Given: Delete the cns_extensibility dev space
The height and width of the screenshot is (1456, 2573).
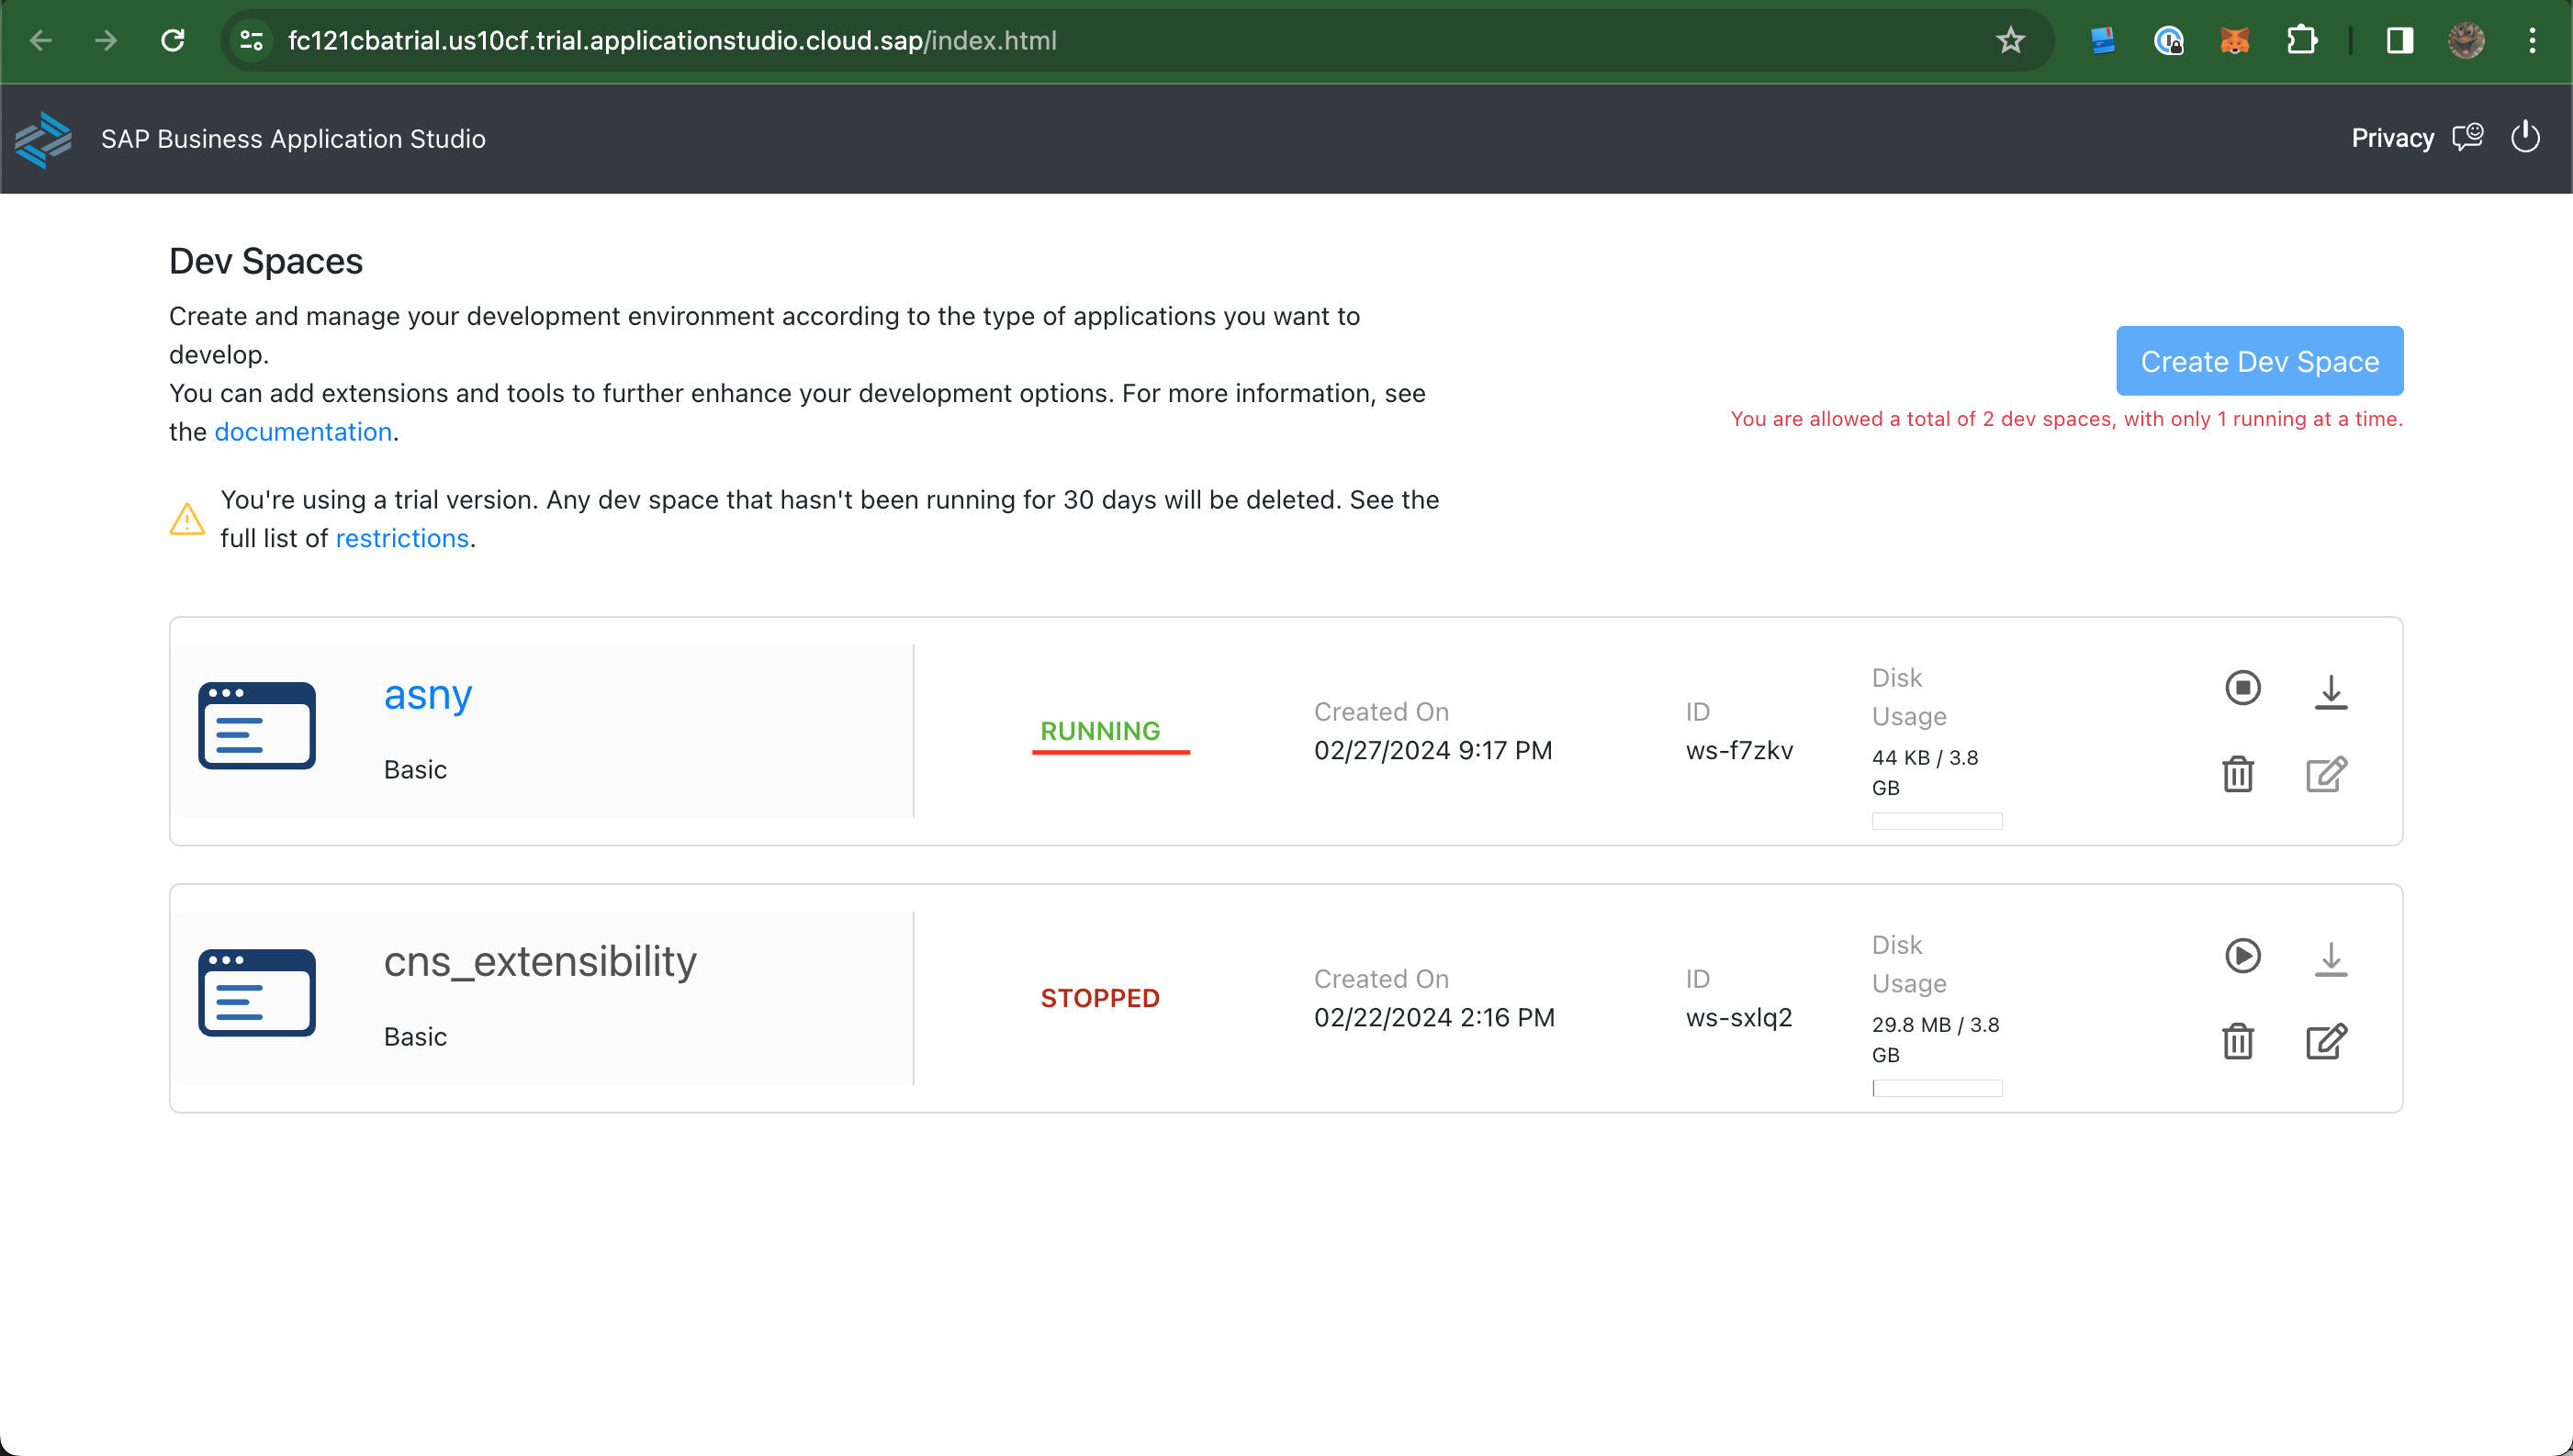Looking at the screenshot, I should point(2238,1041).
